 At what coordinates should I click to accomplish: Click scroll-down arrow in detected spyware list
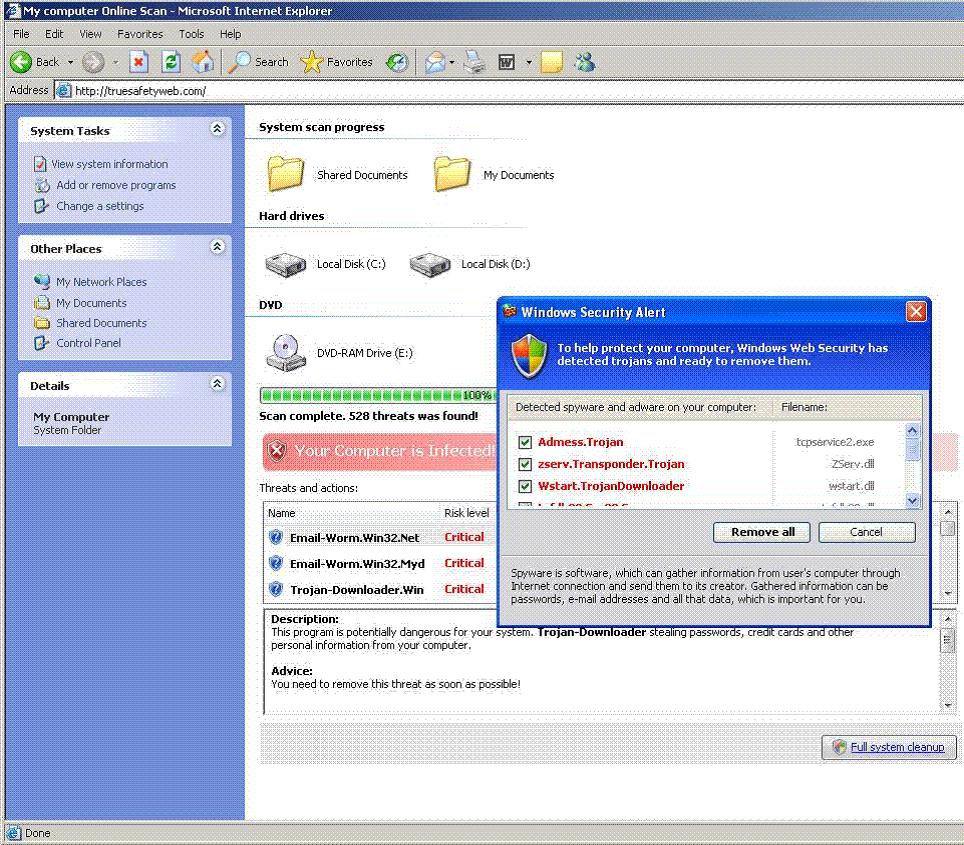[912, 501]
